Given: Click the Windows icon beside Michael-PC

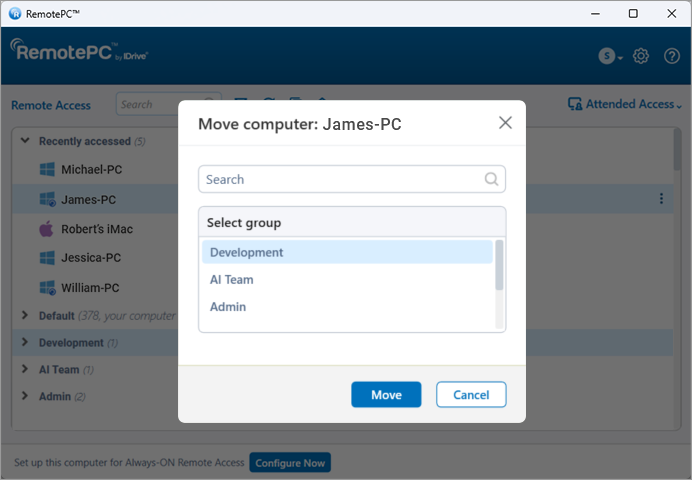Looking at the screenshot, I should pos(46,170).
